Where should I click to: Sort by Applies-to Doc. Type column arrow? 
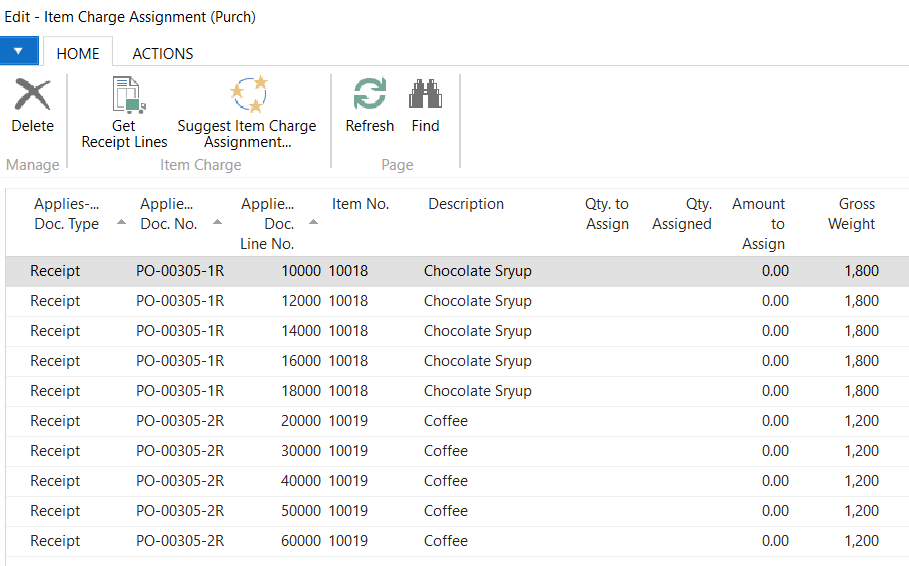122,223
